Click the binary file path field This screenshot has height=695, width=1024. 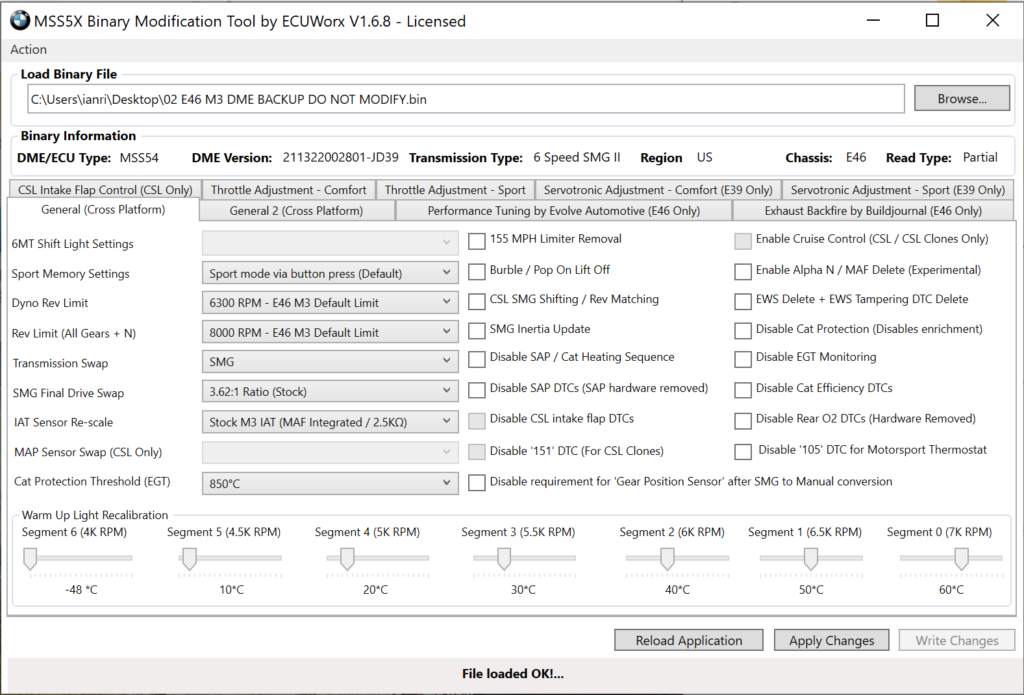pos(466,99)
